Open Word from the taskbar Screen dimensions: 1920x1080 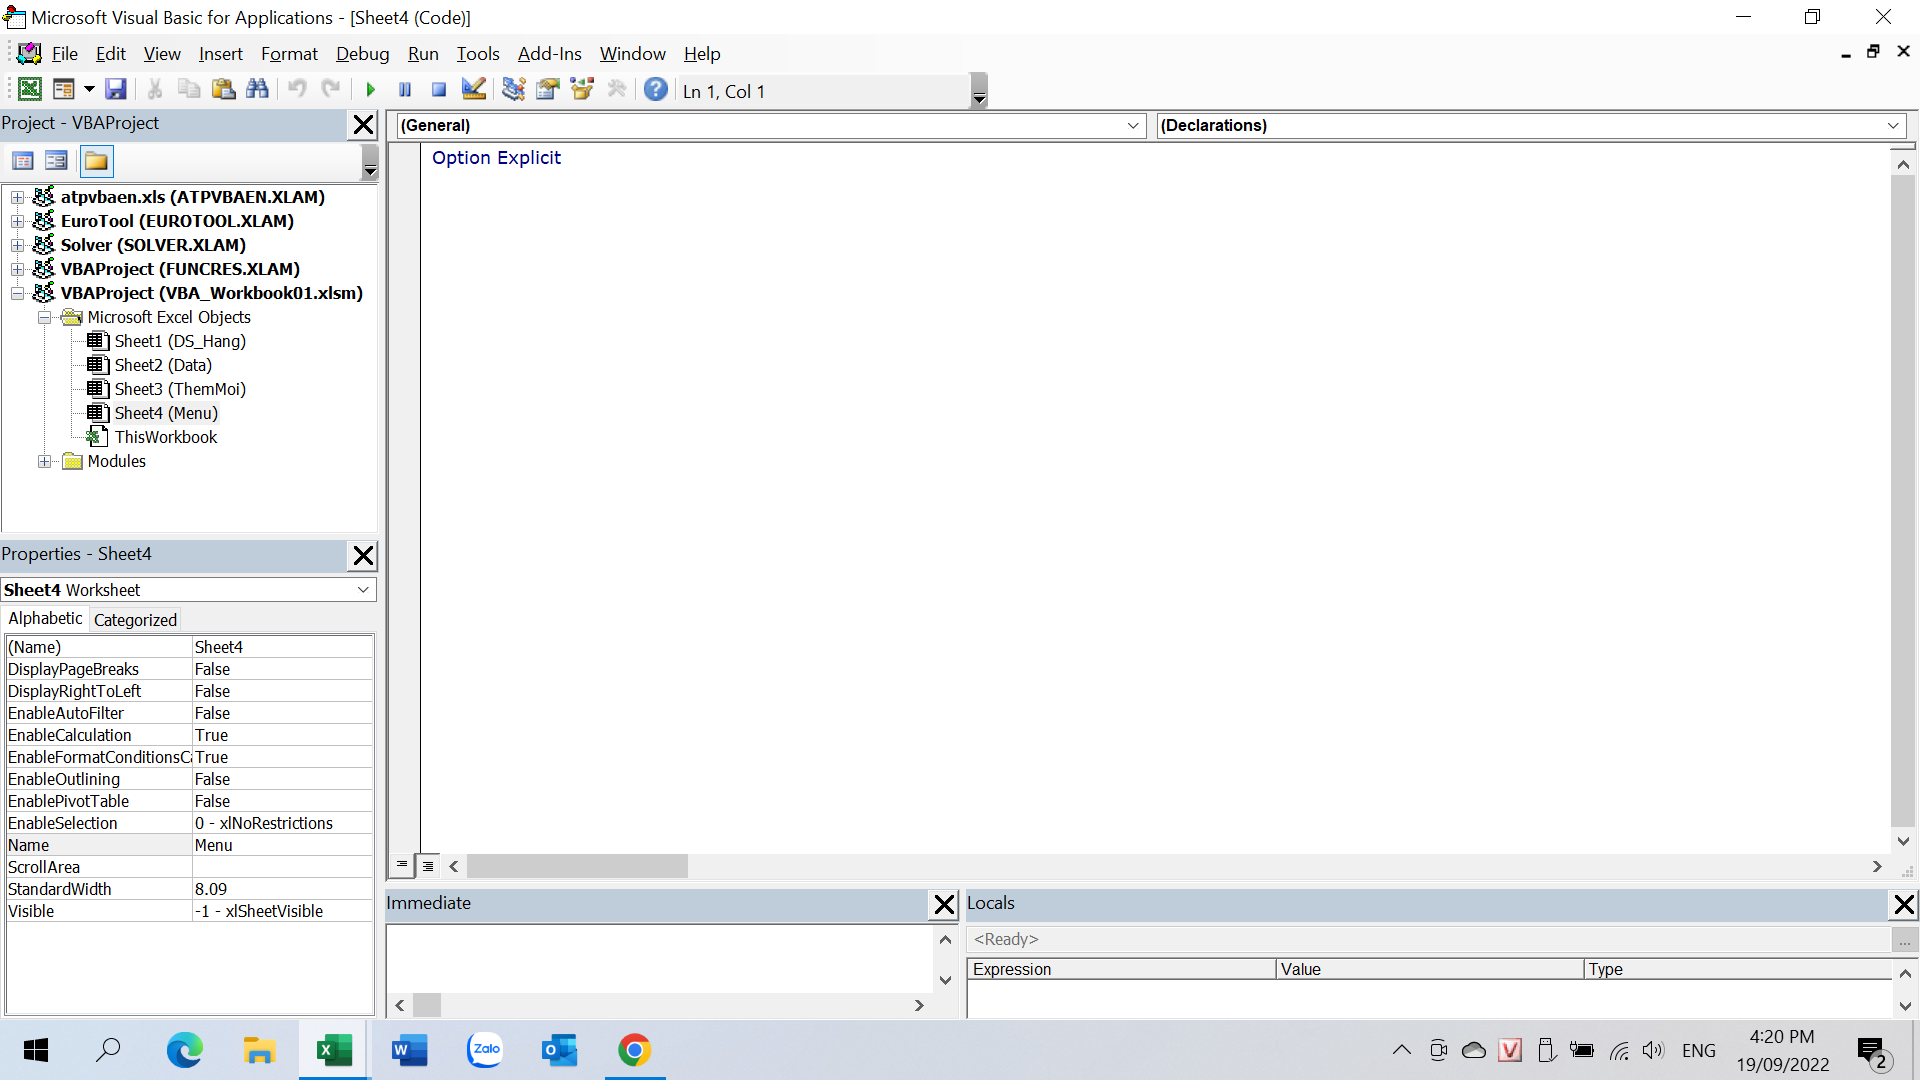tap(409, 1050)
